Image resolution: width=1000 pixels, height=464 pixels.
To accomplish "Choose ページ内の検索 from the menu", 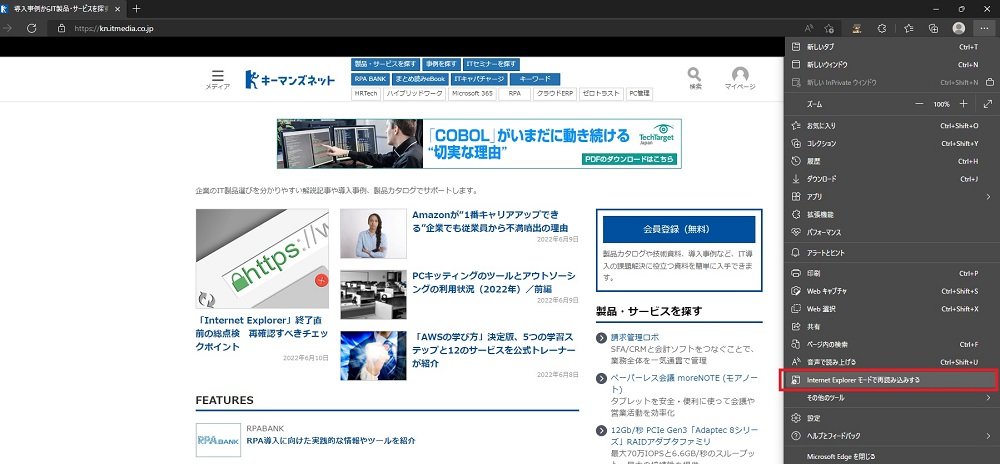I will (892, 344).
